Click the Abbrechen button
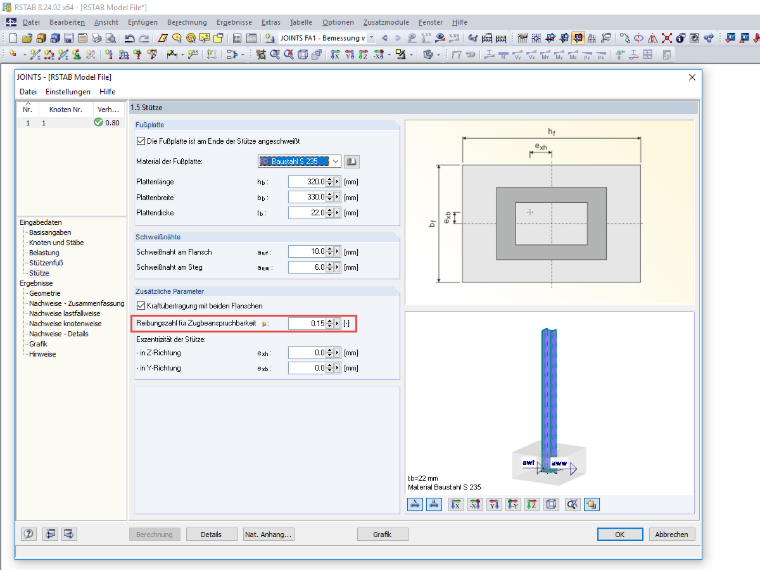Viewport: 760px width, 570px height. [x=672, y=534]
